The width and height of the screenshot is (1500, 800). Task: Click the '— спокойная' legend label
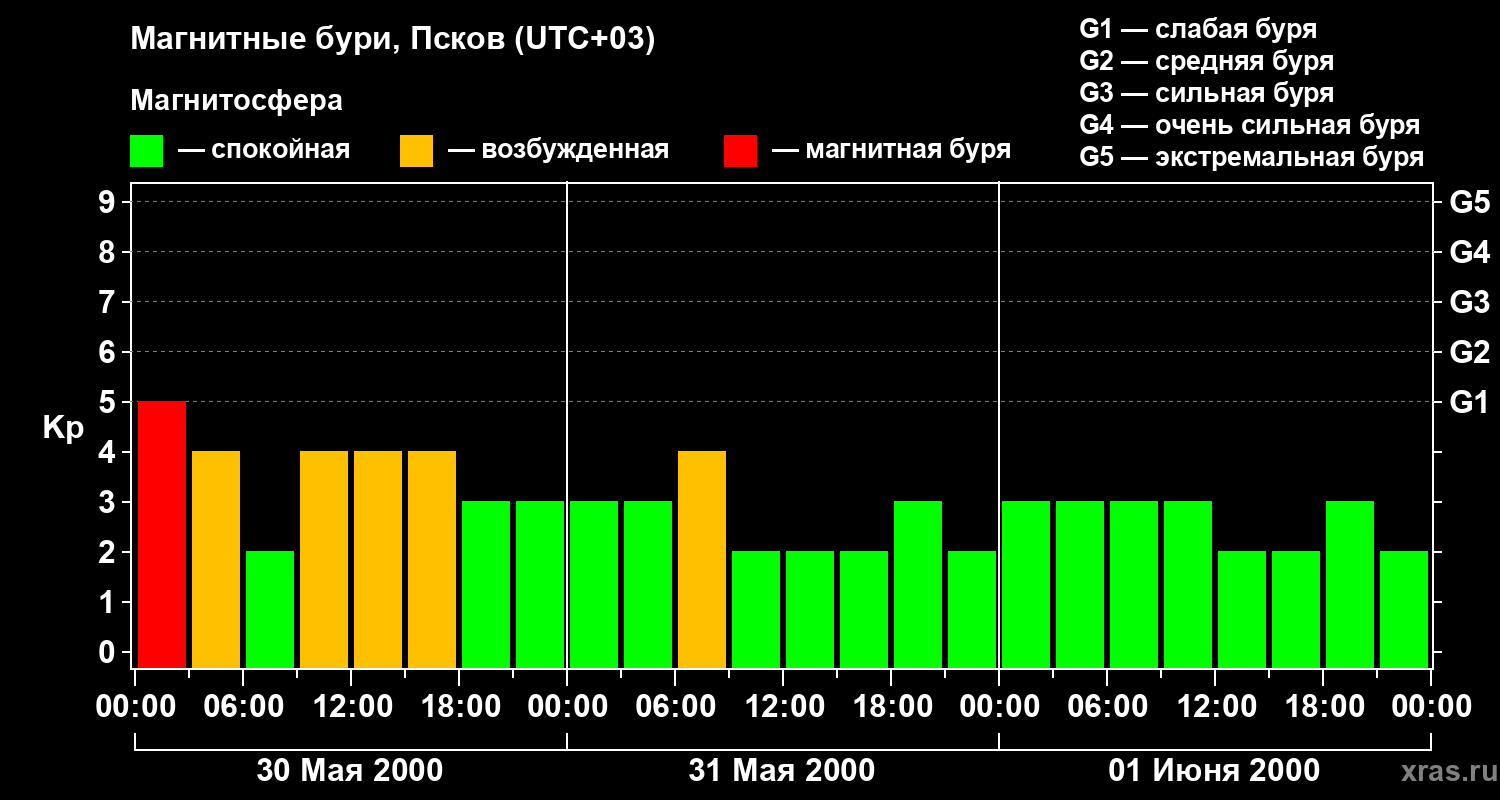pos(264,151)
